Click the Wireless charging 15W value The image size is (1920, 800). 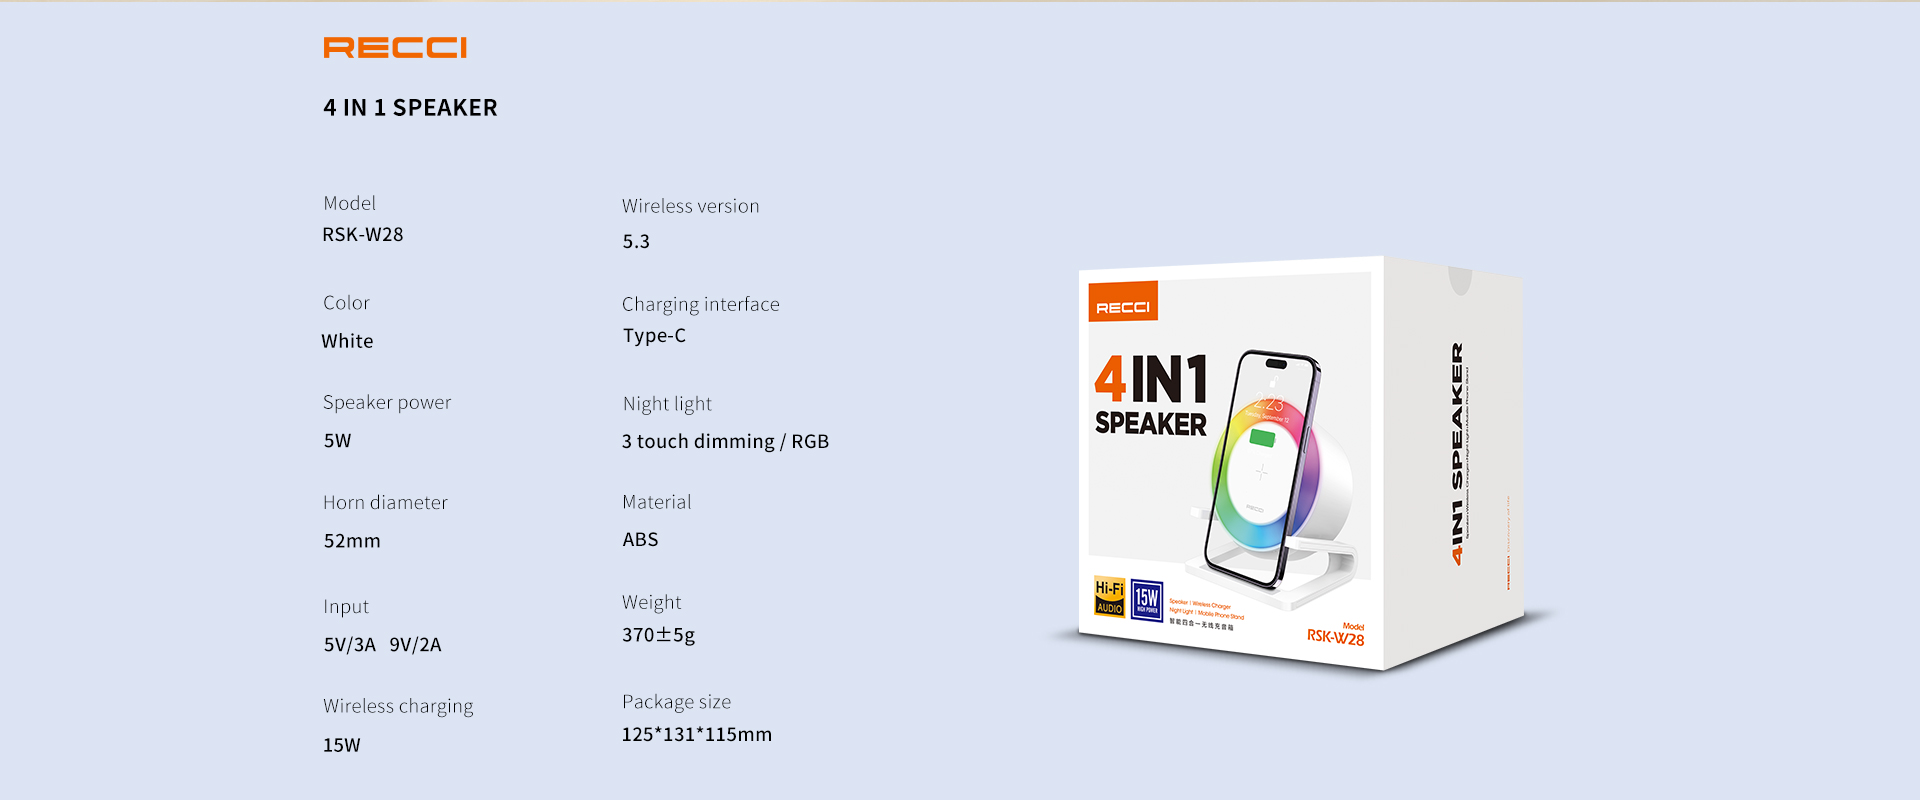pos(341,745)
